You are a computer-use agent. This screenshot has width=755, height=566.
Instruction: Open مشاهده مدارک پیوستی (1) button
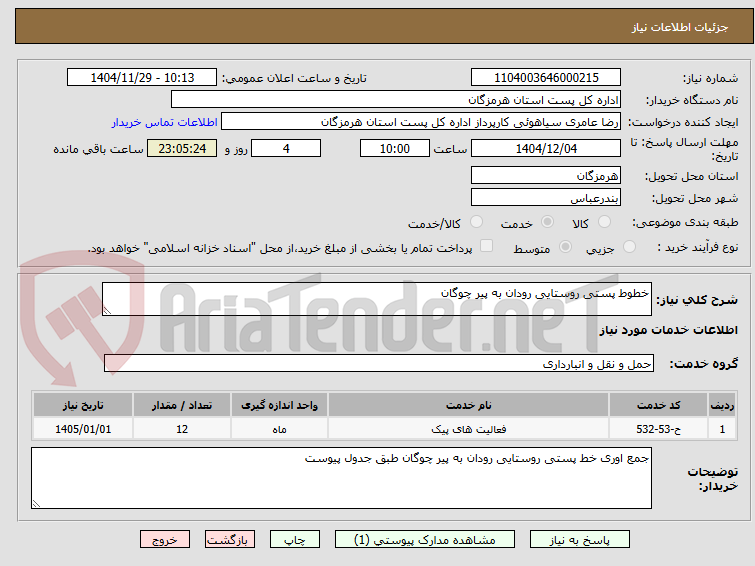[x=425, y=540]
